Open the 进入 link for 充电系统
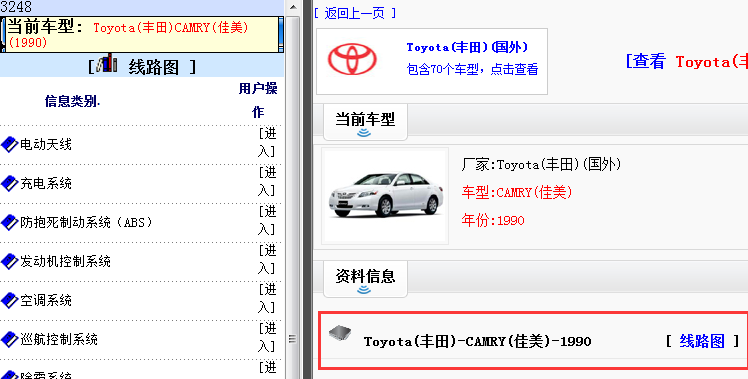The image size is (748, 379). [267, 181]
